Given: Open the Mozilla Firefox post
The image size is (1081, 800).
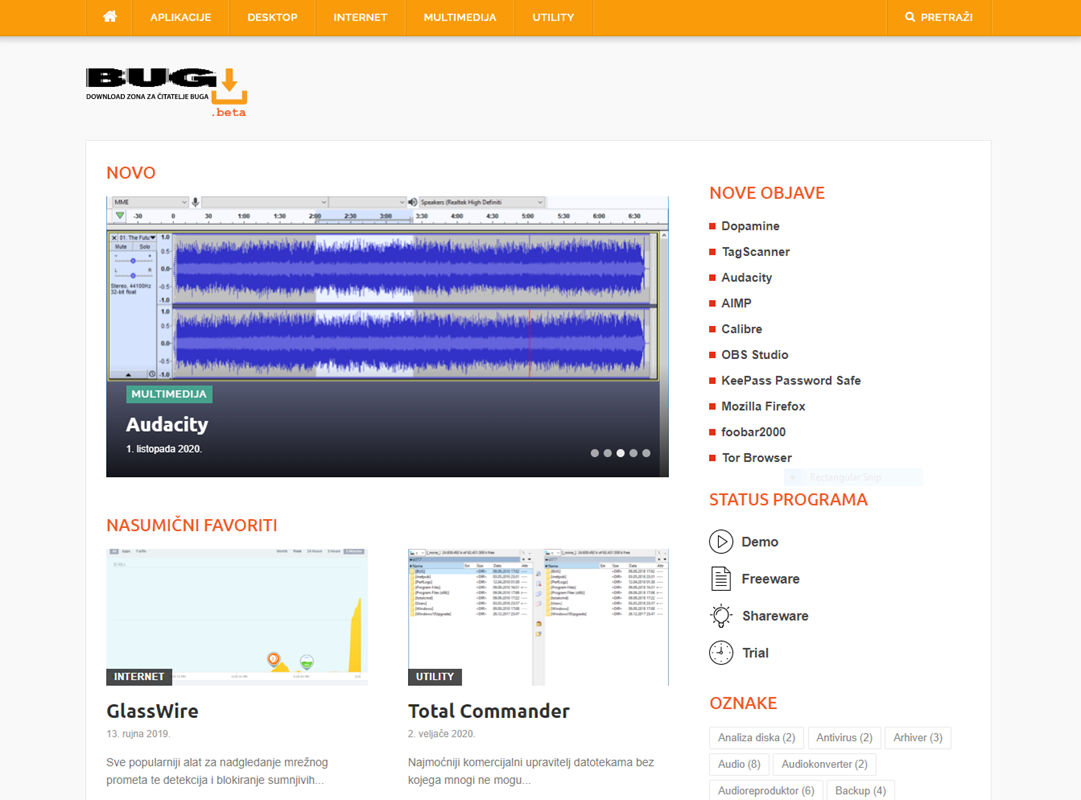Looking at the screenshot, I should click(x=763, y=406).
